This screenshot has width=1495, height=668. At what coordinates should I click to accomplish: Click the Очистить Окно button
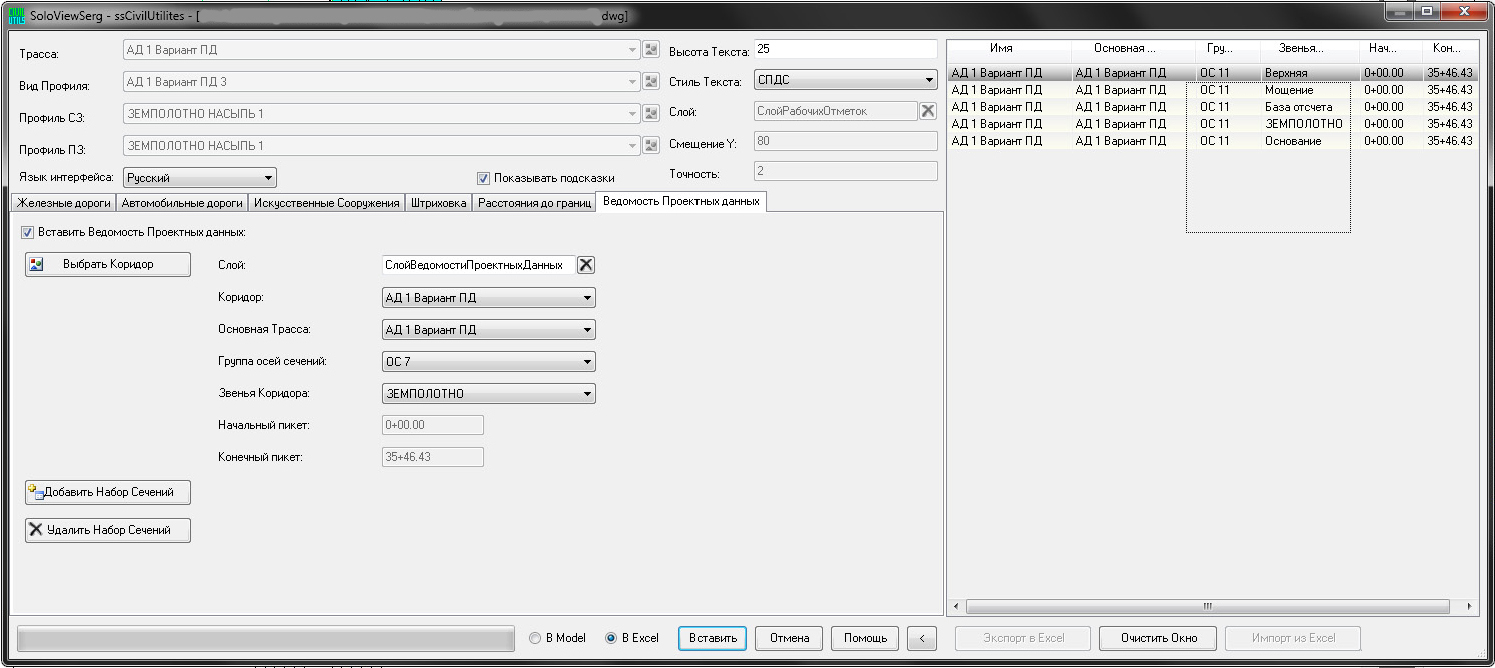(1158, 638)
